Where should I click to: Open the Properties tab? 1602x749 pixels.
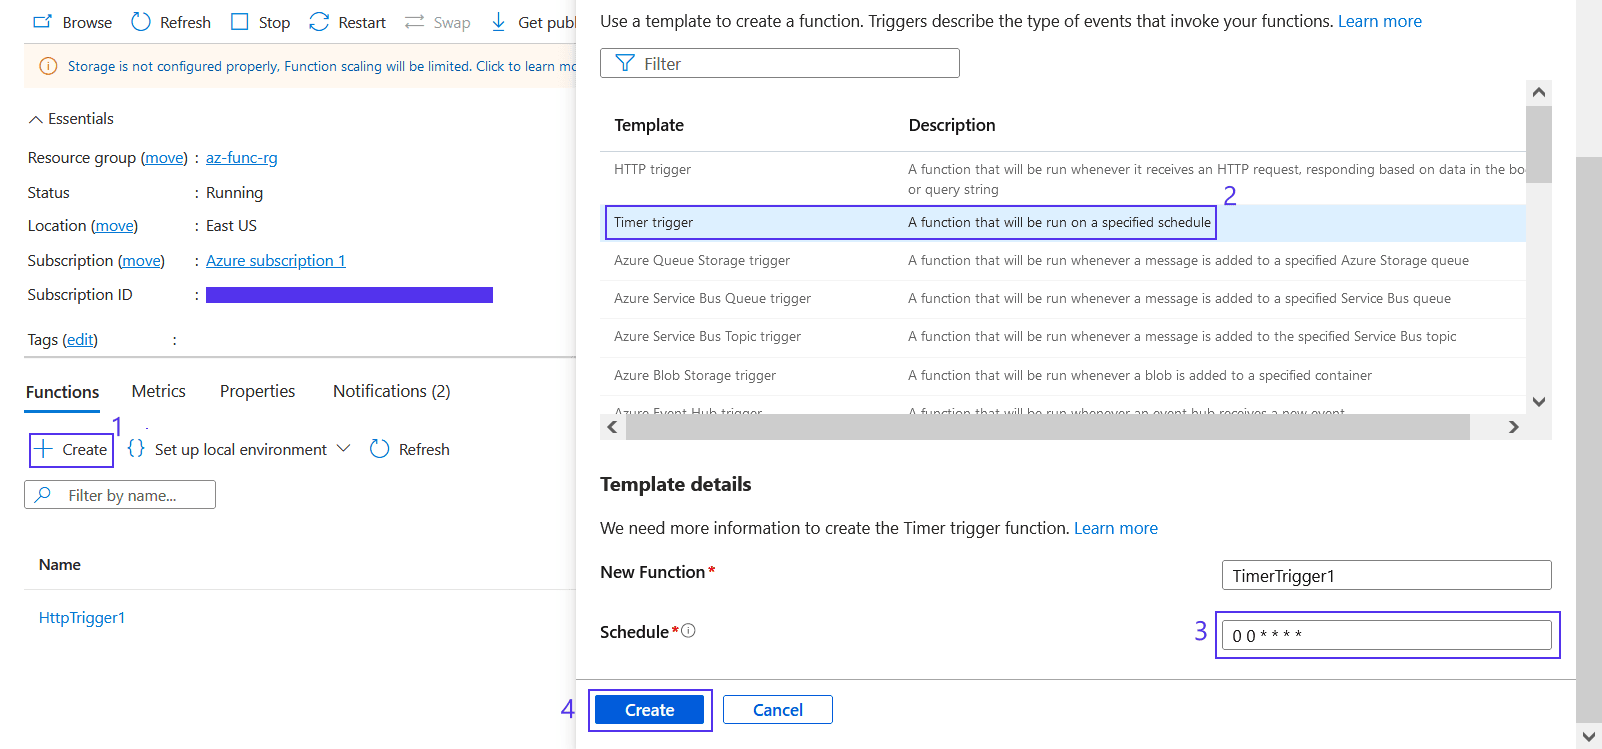click(x=257, y=391)
